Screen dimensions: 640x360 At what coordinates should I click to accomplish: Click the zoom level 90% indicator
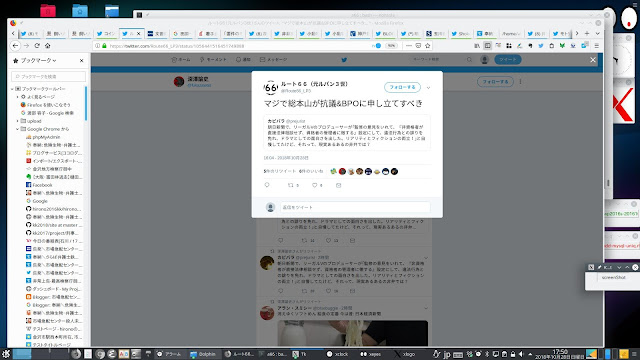click(x=391, y=46)
